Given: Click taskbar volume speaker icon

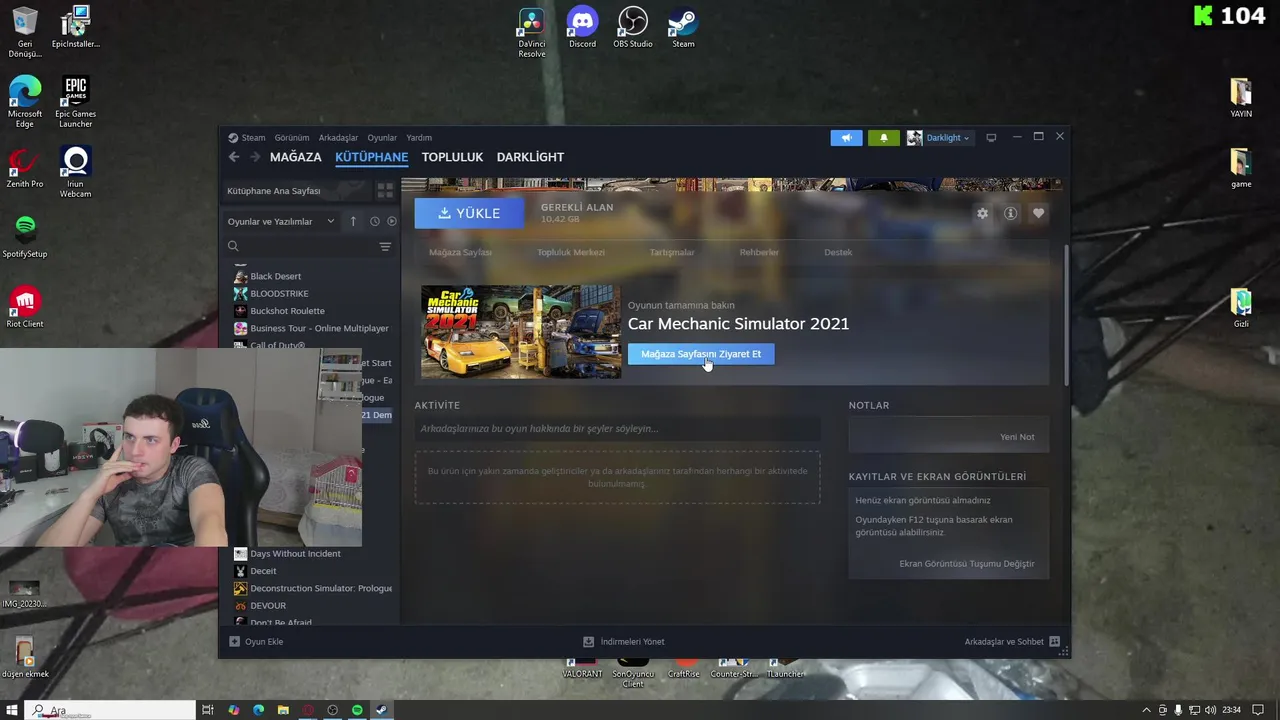Looking at the screenshot, I should click(x=1211, y=710).
